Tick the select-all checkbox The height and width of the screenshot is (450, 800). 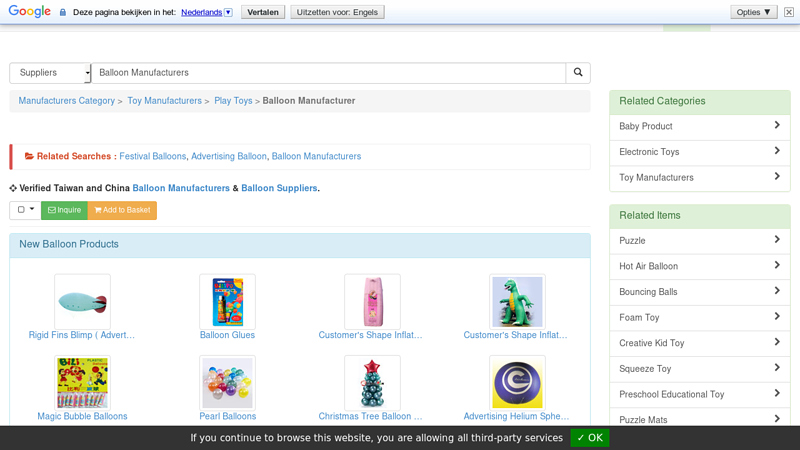tap(21, 210)
